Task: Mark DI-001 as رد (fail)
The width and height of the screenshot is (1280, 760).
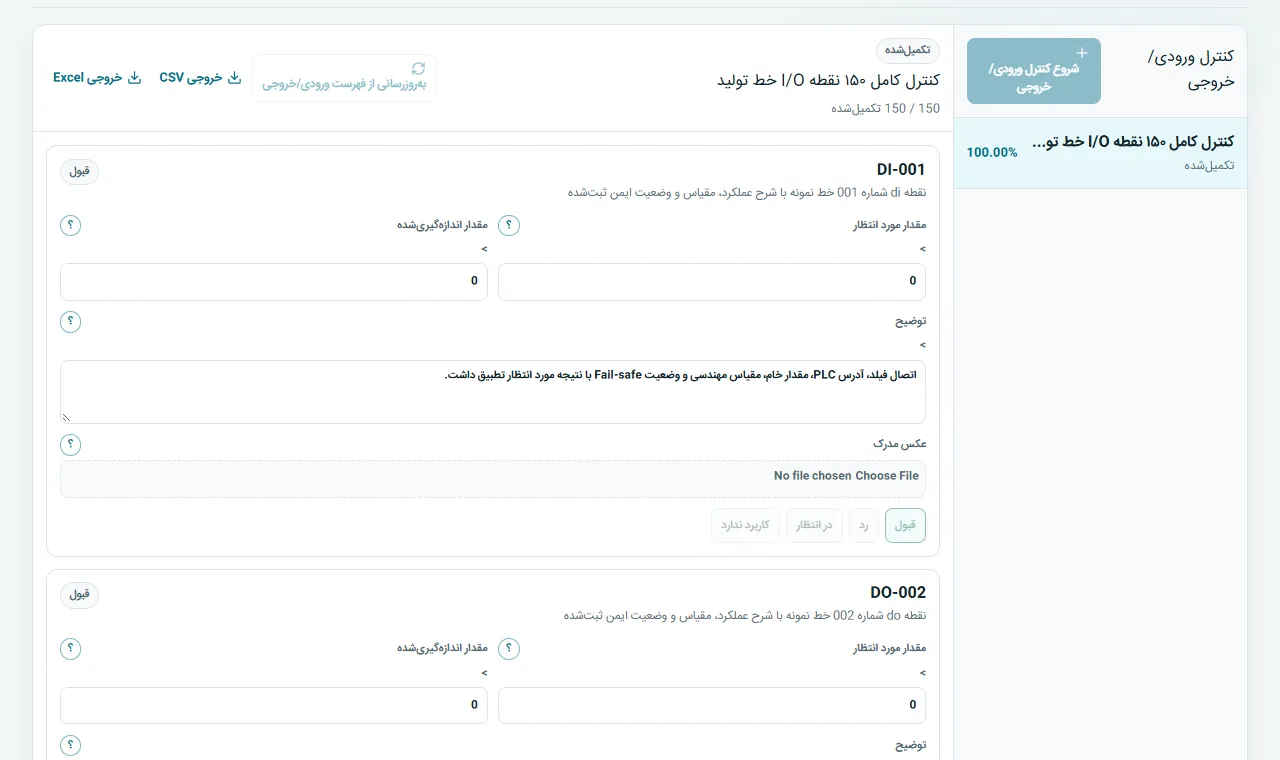Action: pyautogui.click(x=863, y=525)
